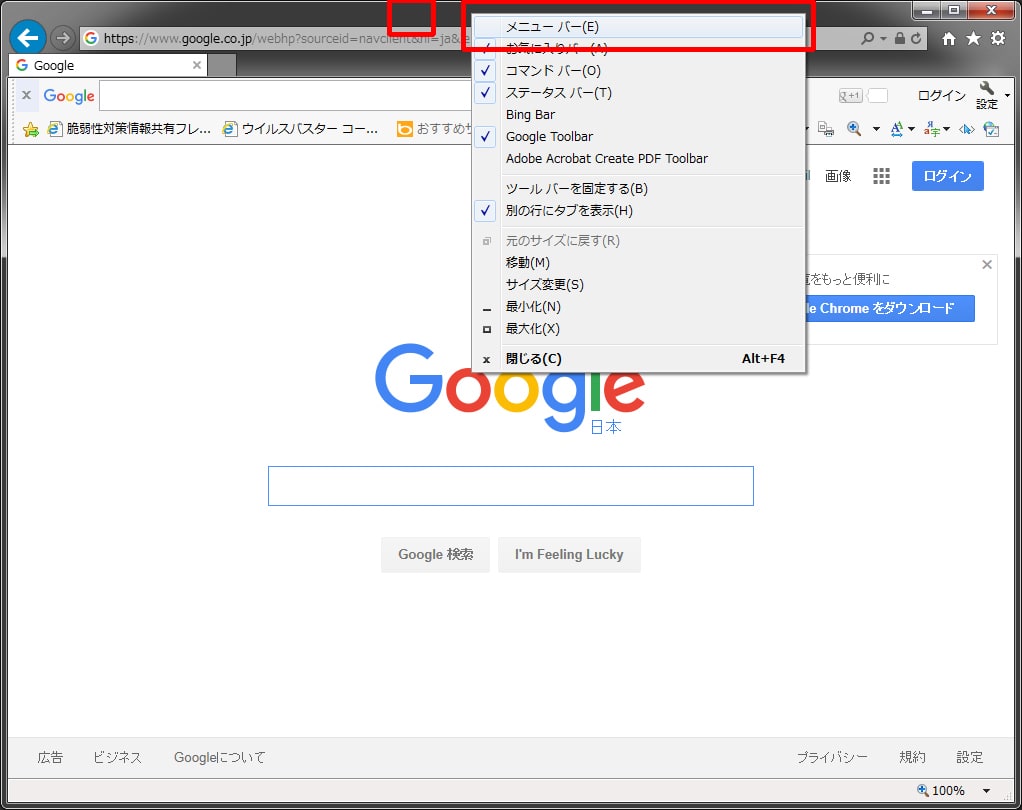Expand the dropdown arrow beside the zoom magnifier
This screenshot has height=810, width=1022.
(x=876, y=129)
